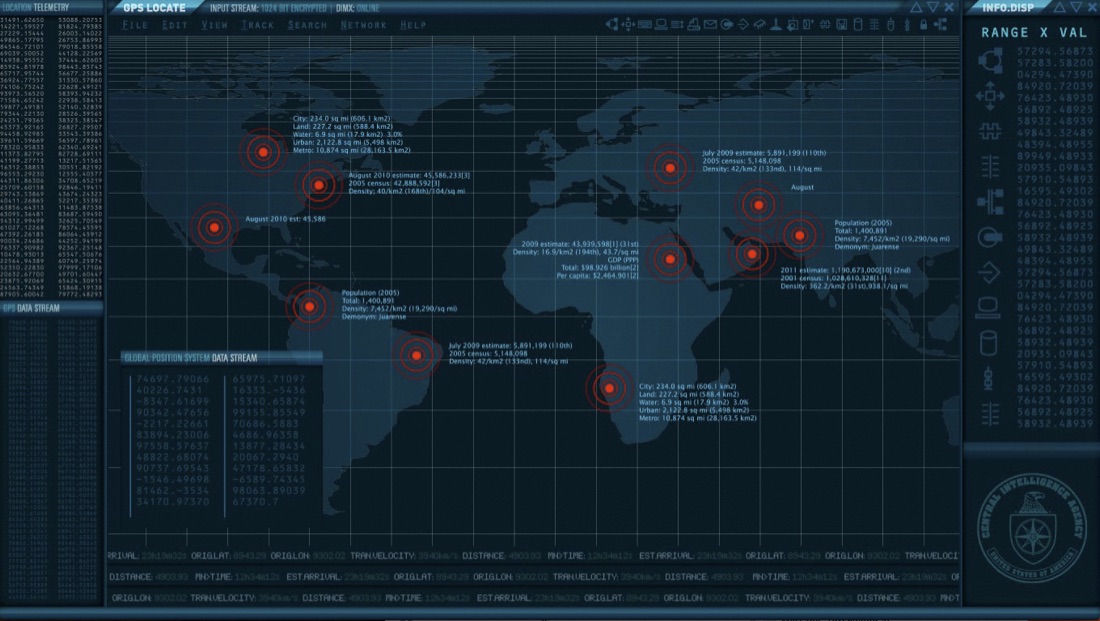Click the chain link icon in INFO.DISP panel
Viewport: 1100px width, 621px height.
(x=988, y=379)
